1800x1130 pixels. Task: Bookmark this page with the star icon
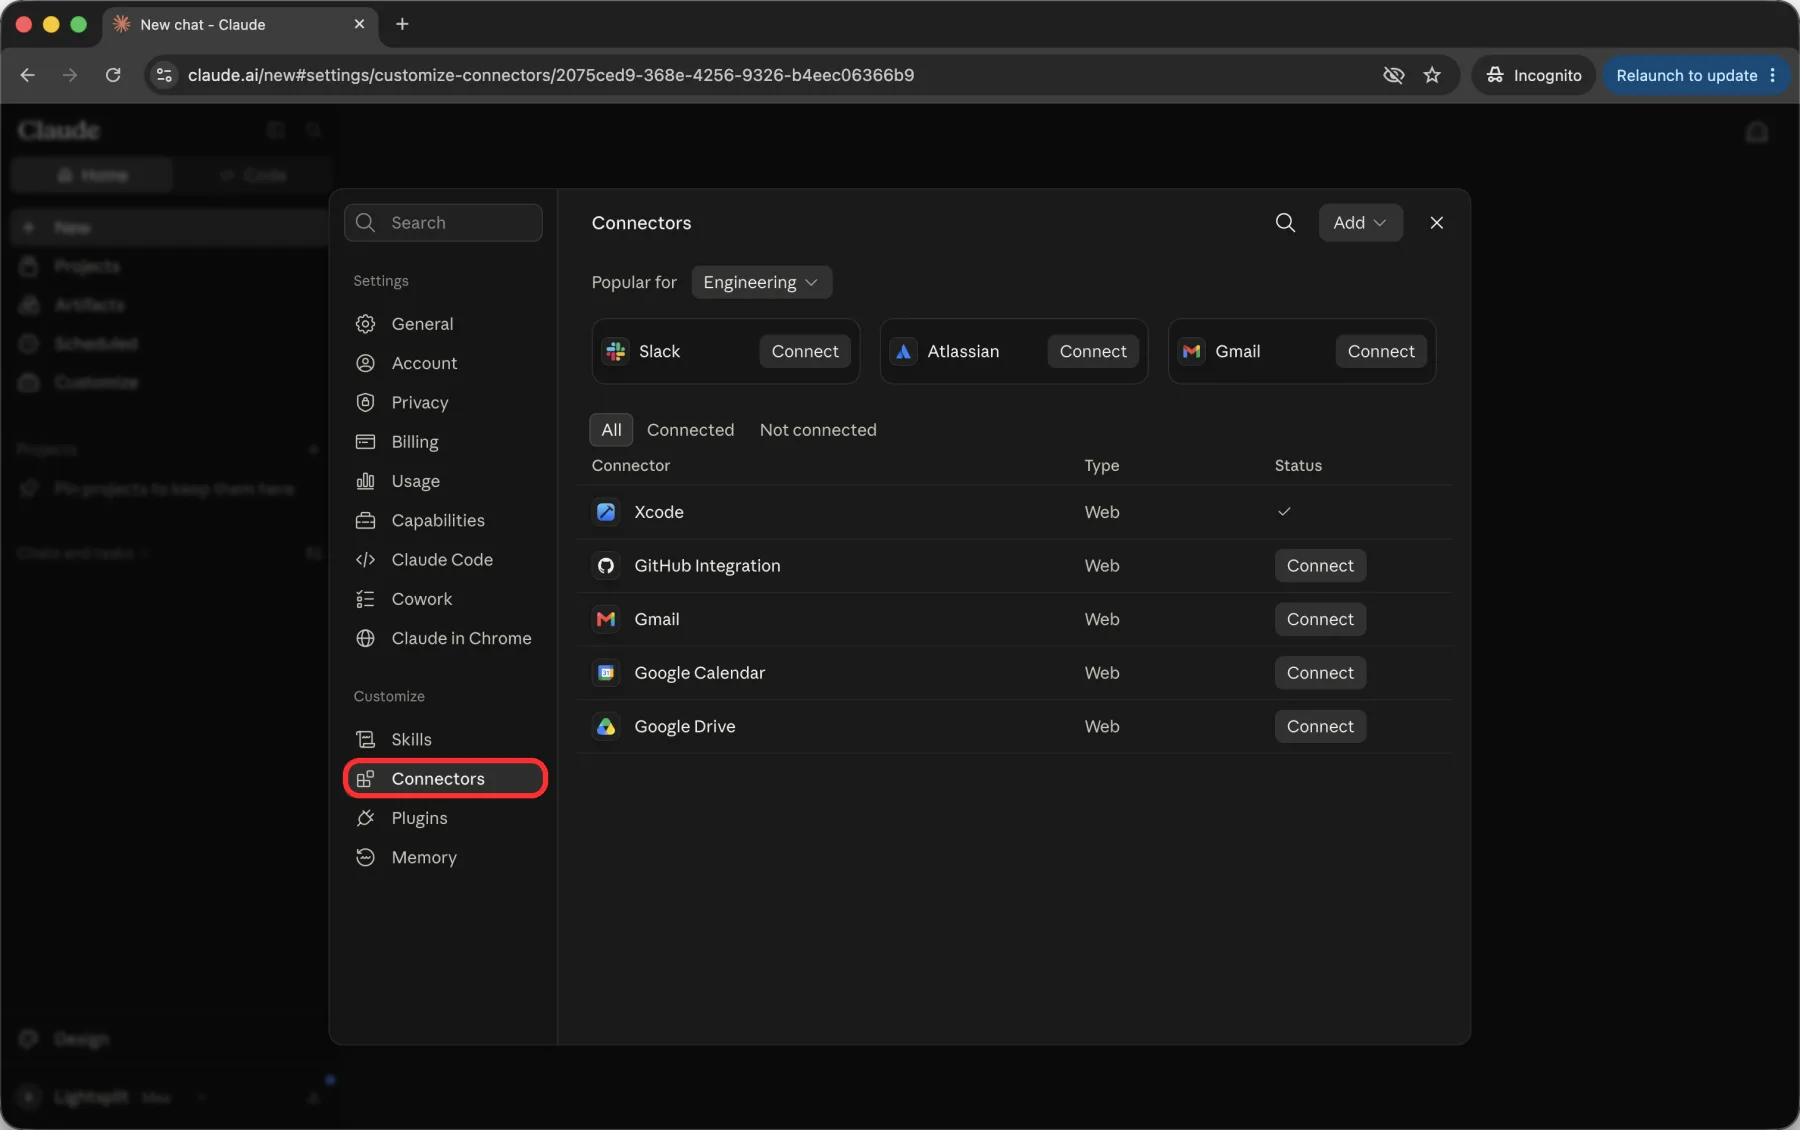tap(1432, 75)
